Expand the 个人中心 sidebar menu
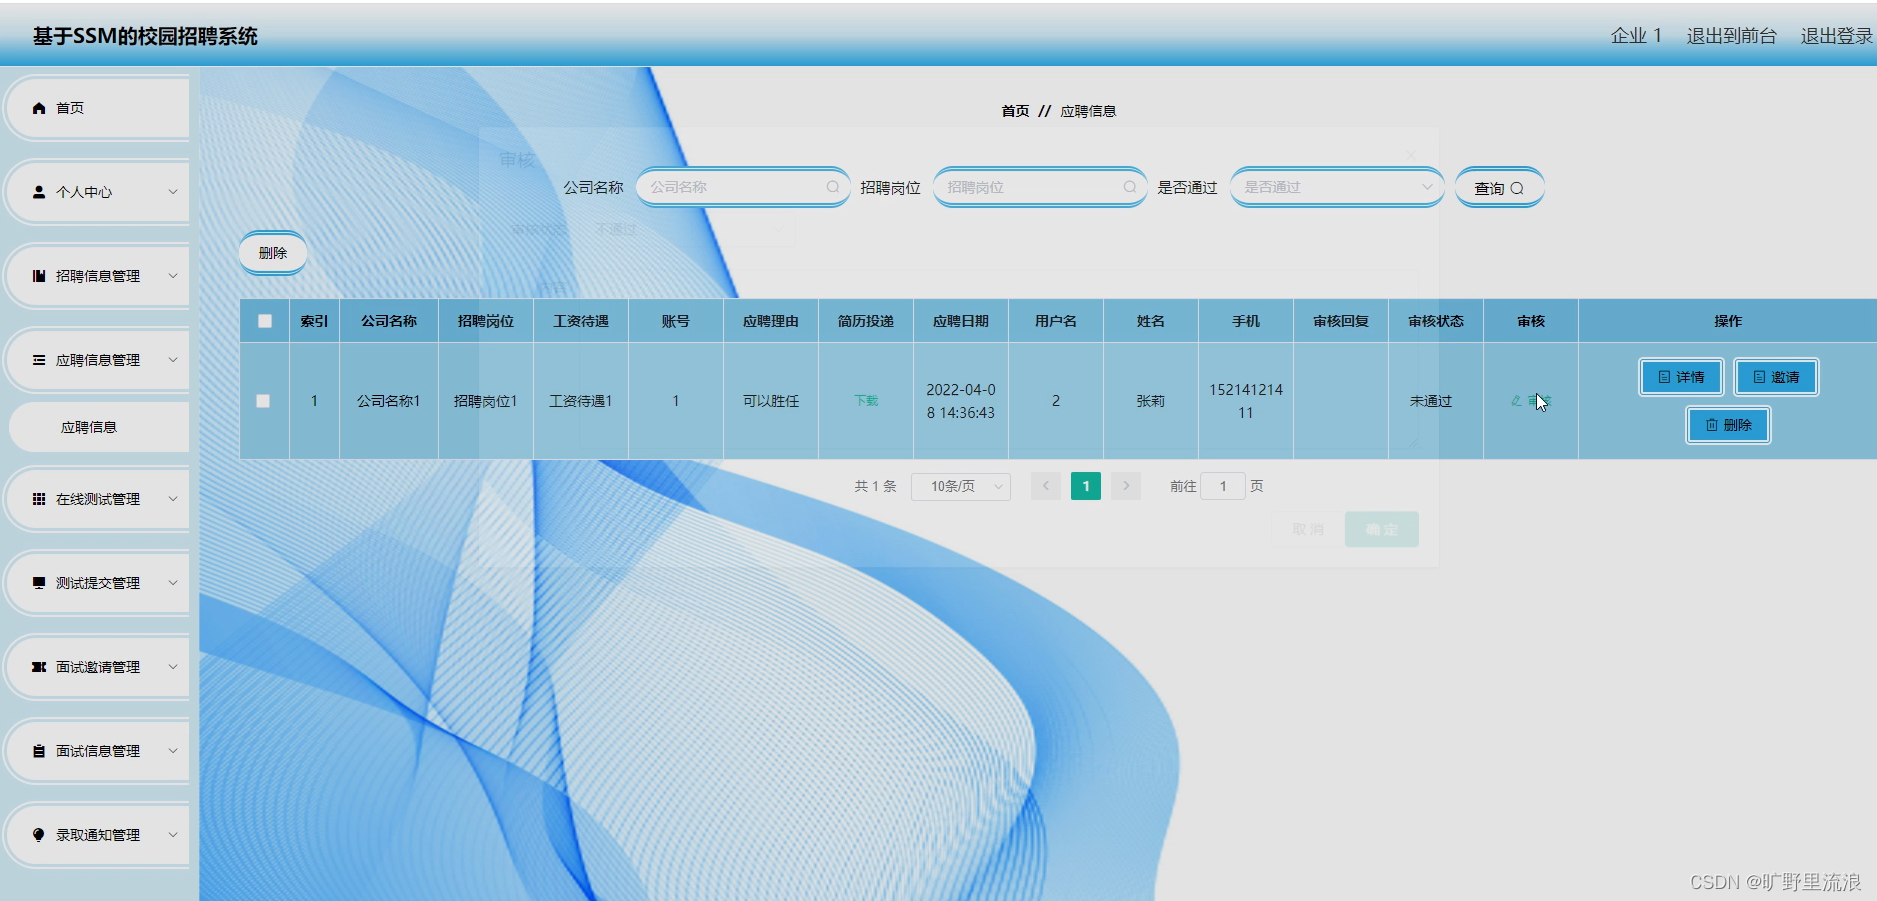Viewport: 1877px width, 901px height. tap(175, 191)
